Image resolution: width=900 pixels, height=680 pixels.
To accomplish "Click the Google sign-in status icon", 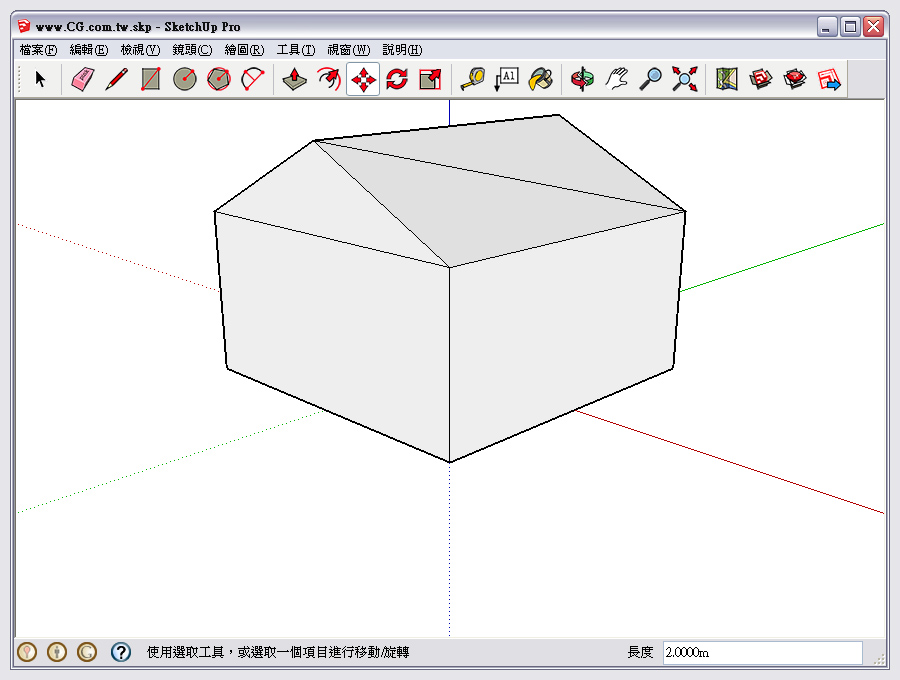I will (x=87, y=652).
